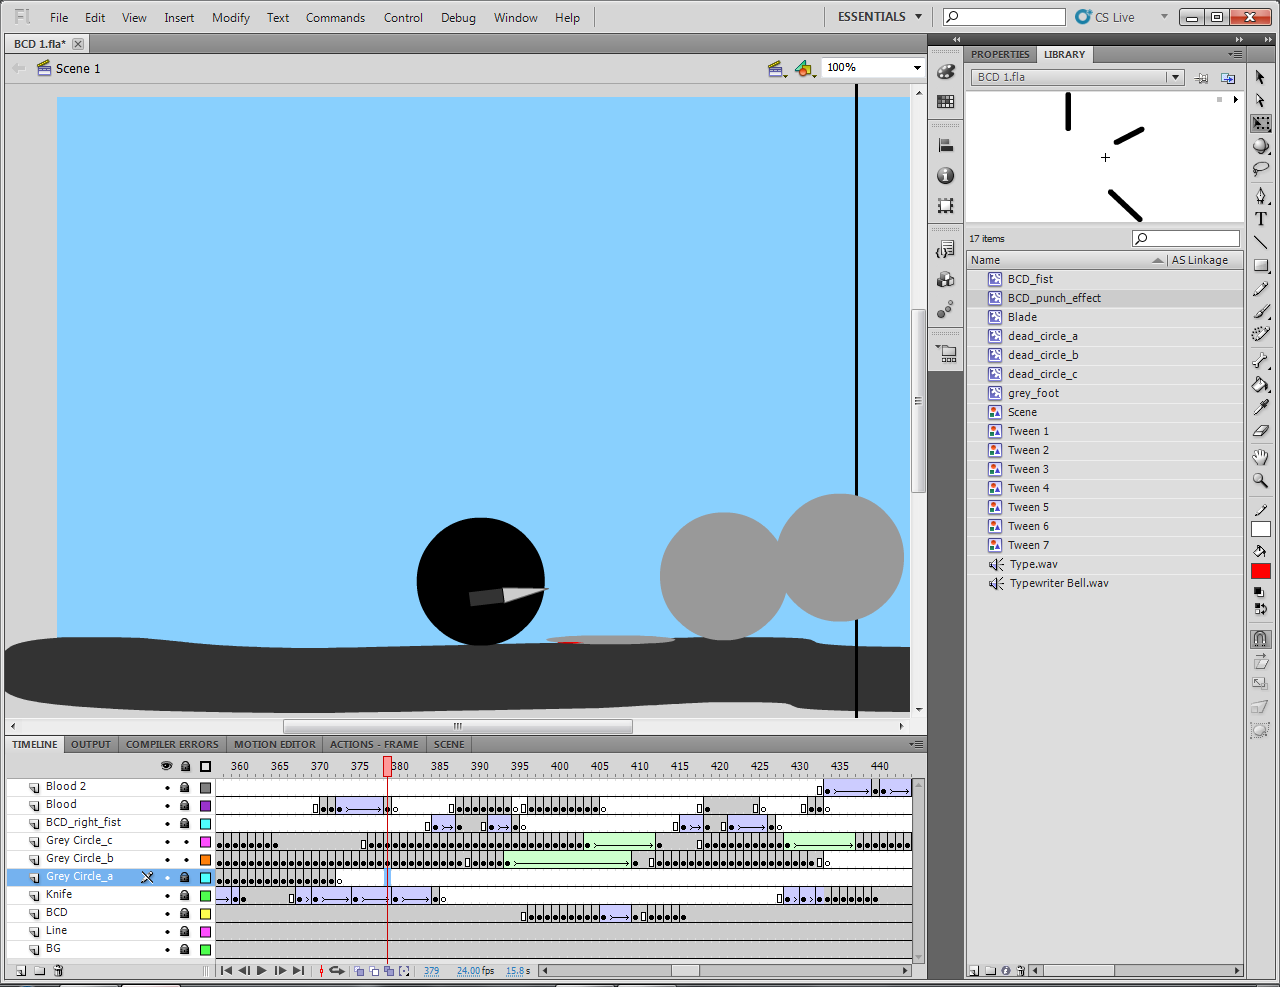Screen dimensions: 1280x987
Task: Select the Free Transform tool
Action: tap(1260, 124)
